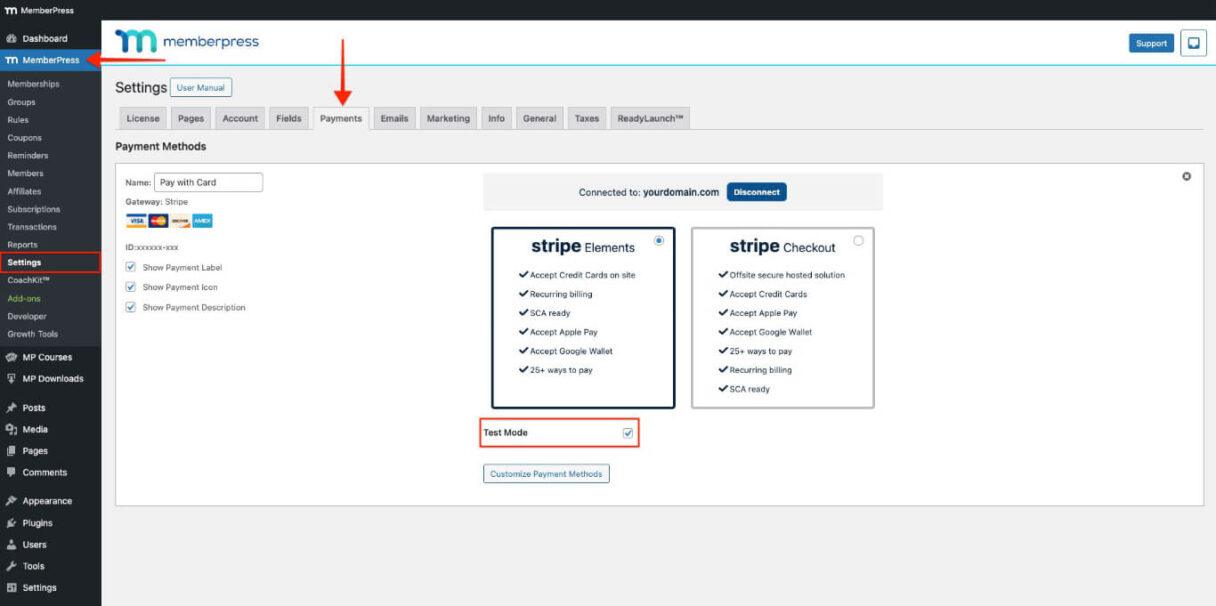Switch to the Emails settings tab
Image resolution: width=1216 pixels, height=606 pixels.
(394, 117)
